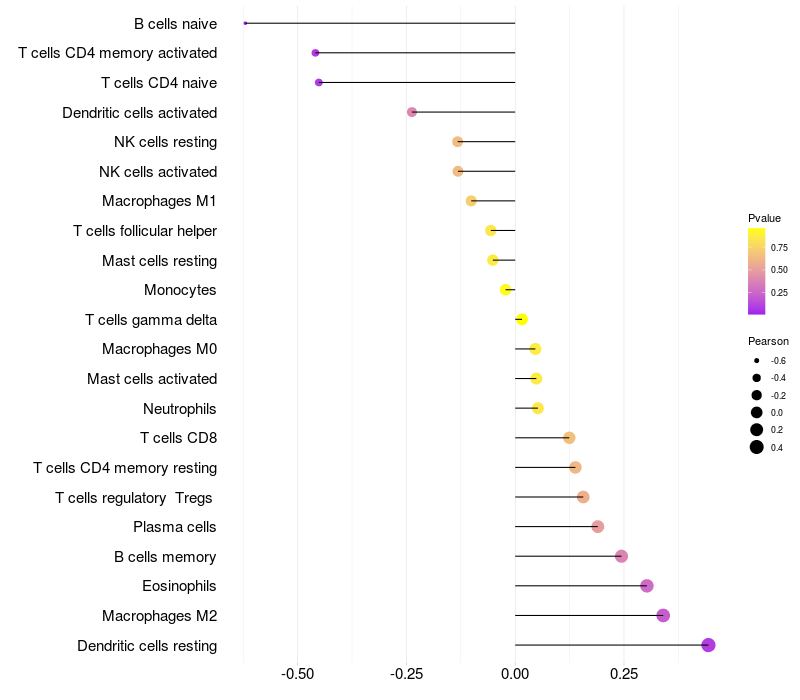This screenshot has width=800, height=700.
Task: Click the Pvalue color gradient bar
Action: 757,271
